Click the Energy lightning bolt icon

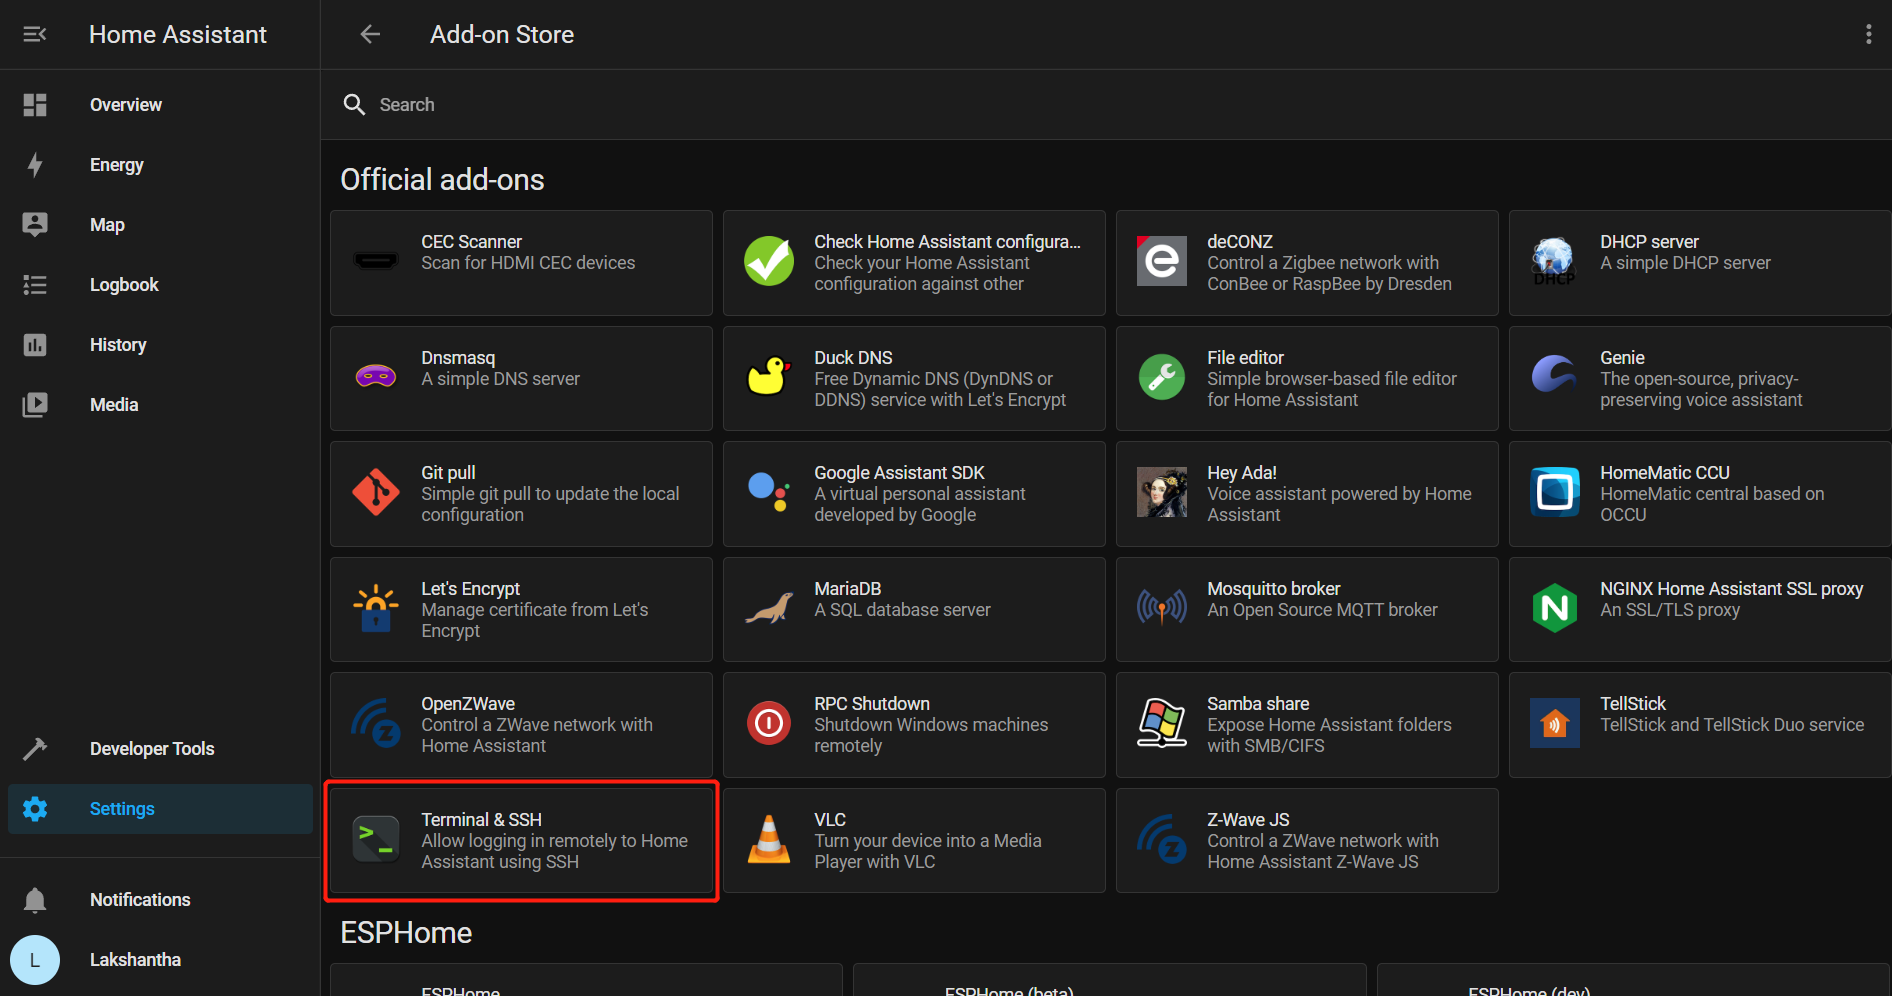(35, 165)
